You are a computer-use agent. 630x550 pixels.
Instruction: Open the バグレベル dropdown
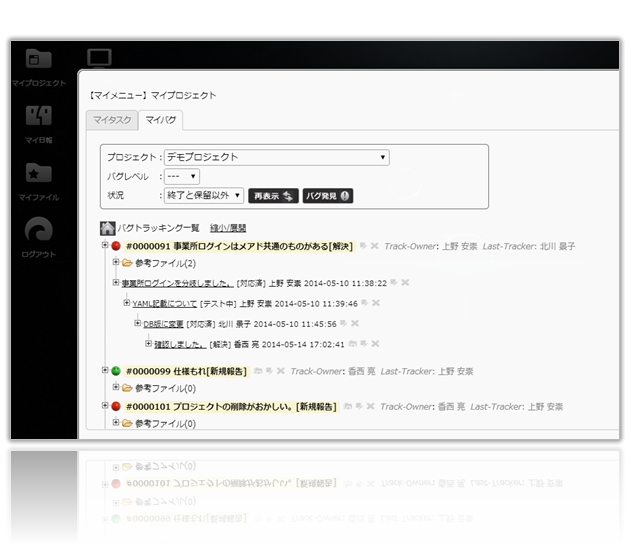pos(182,176)
